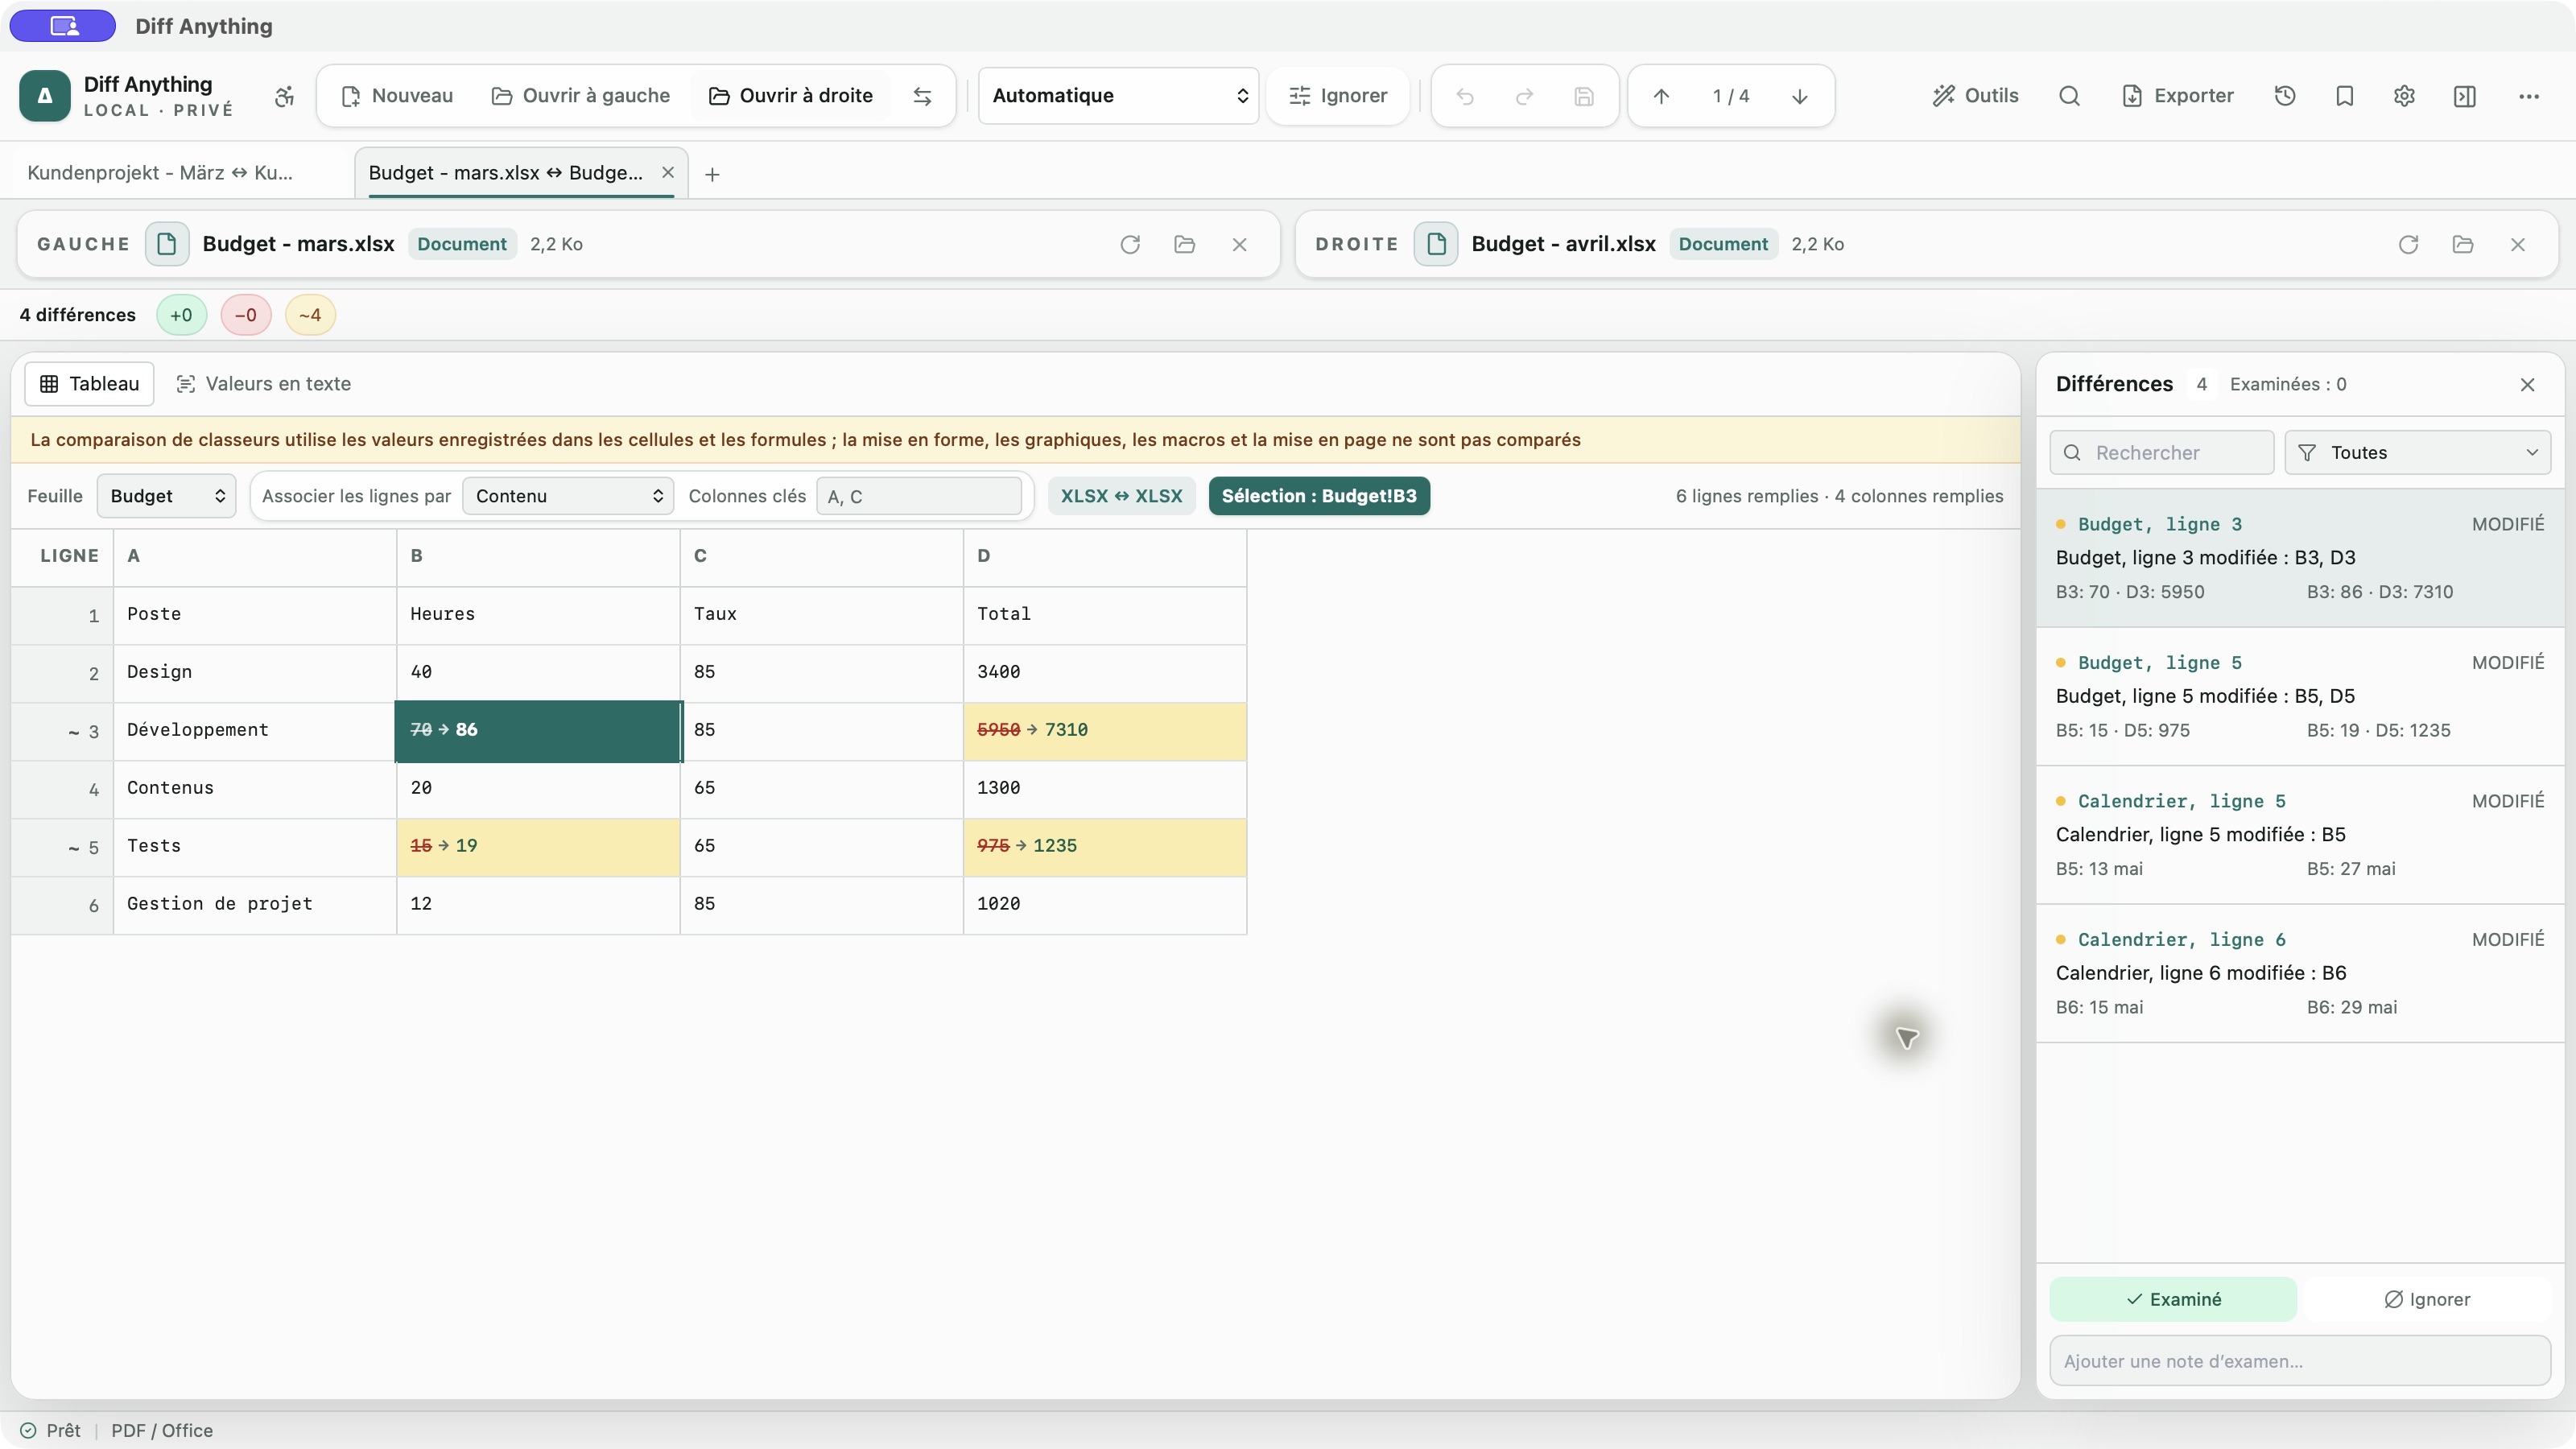This screenshot has width=2576, height=1449.
Task: Mark difference as Examiné
Action: coord(2173,1299)
